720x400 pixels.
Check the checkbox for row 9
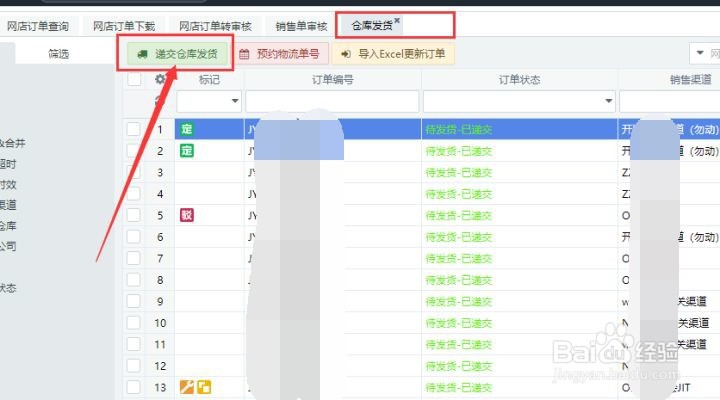pos(134,301)
